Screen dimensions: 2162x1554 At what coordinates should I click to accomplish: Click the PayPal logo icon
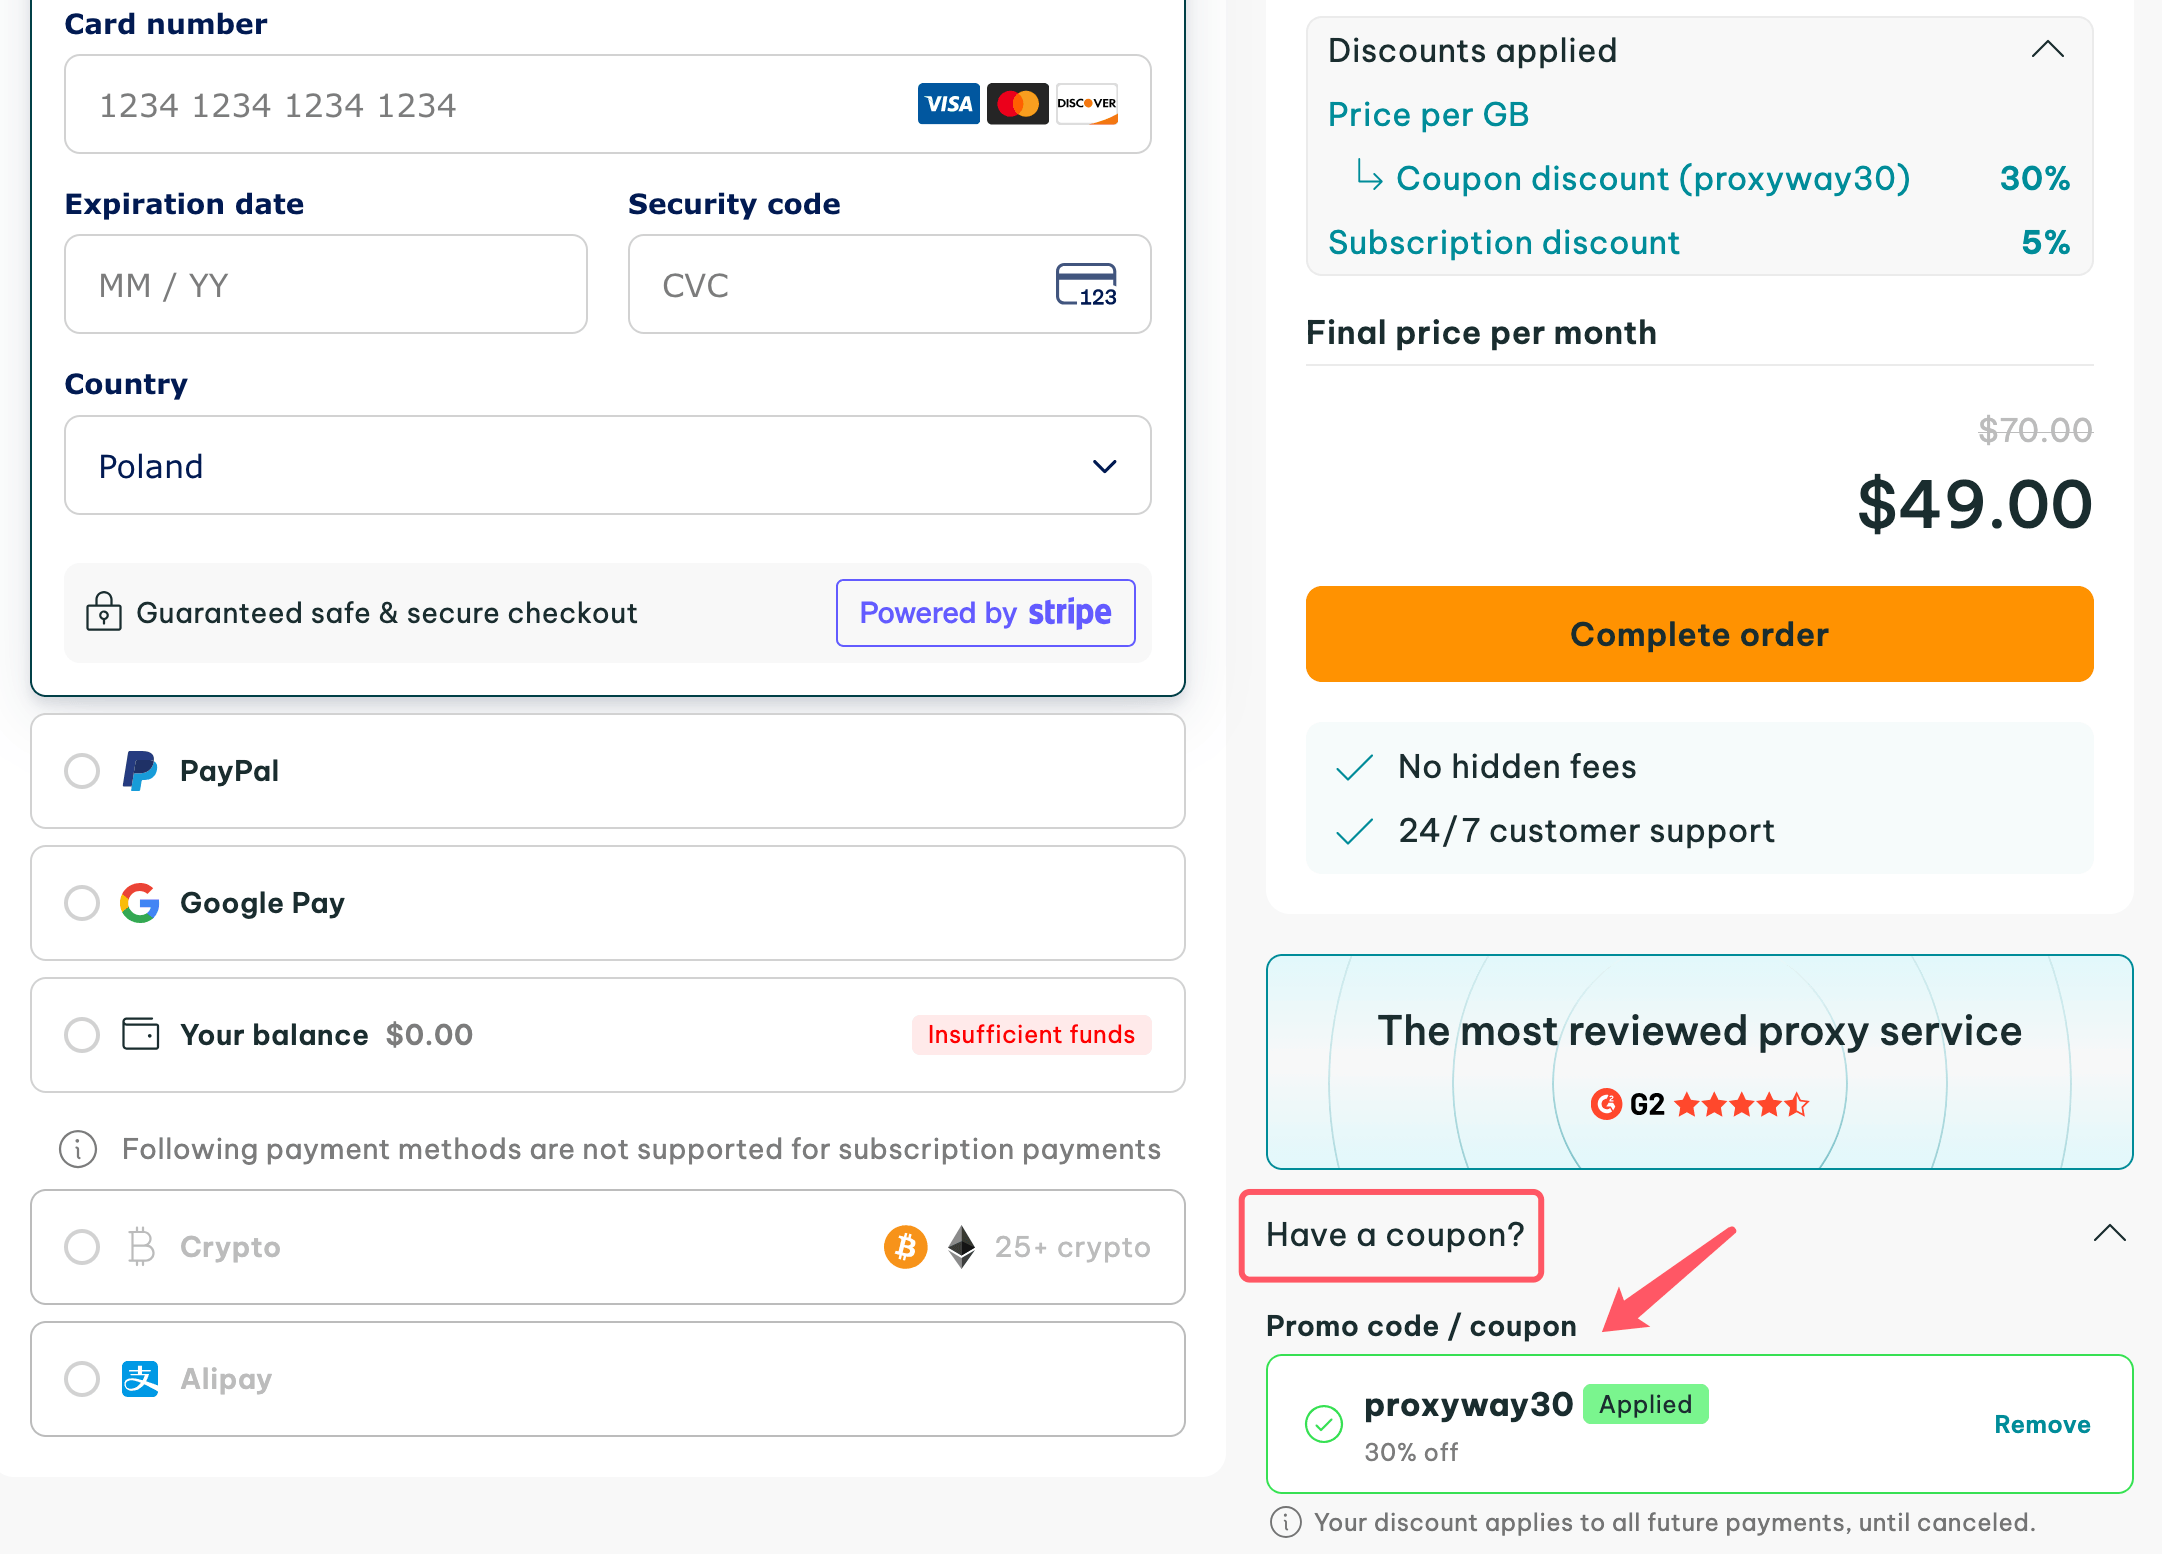tap(140, 771)
